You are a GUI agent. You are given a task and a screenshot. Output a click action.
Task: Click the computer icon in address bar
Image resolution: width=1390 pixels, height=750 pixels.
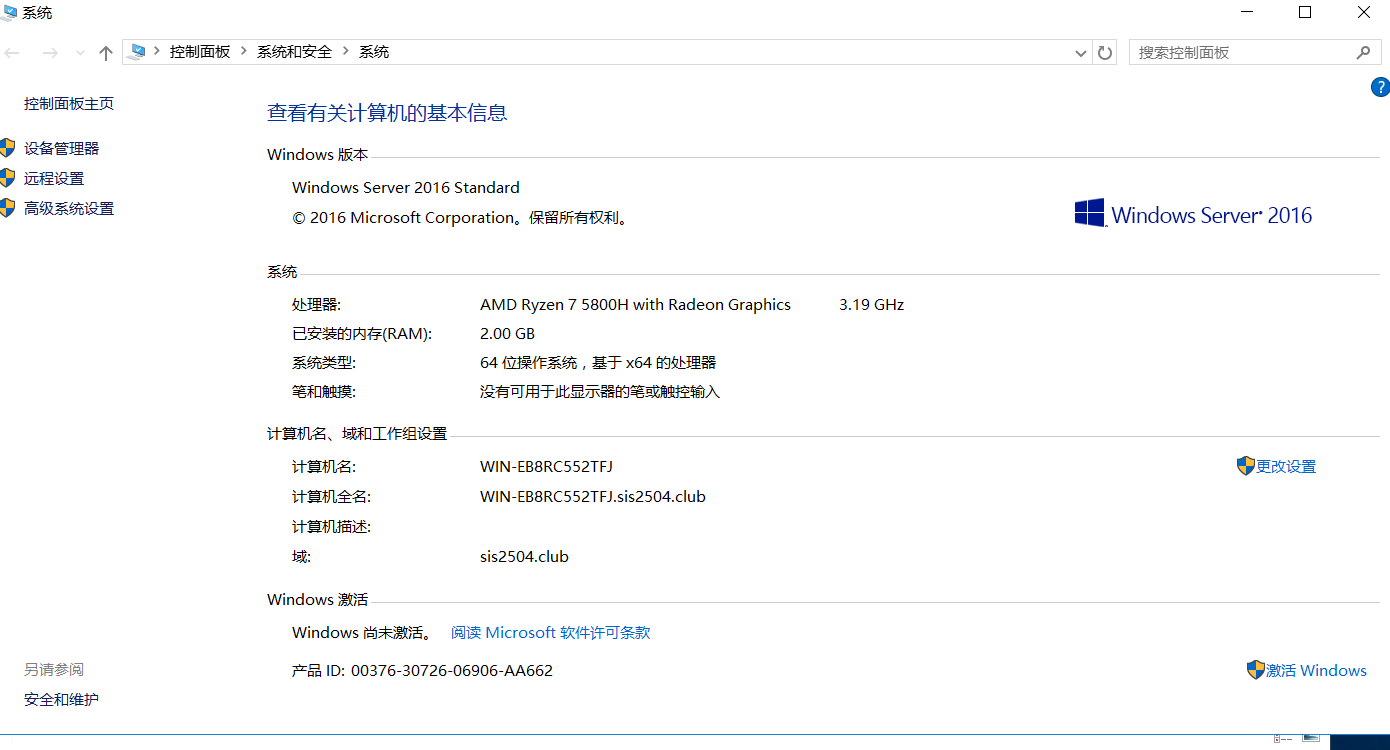tap(137, 52)
